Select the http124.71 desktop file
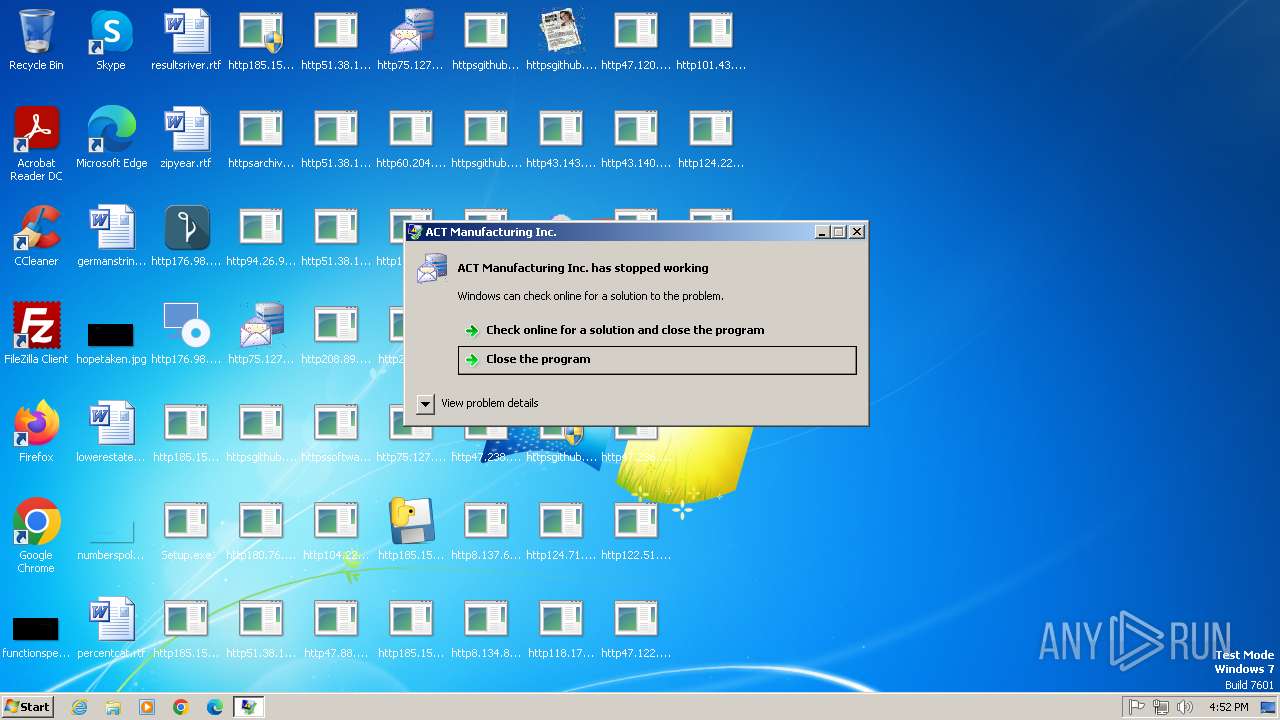1280x720 pixels. 561,530
